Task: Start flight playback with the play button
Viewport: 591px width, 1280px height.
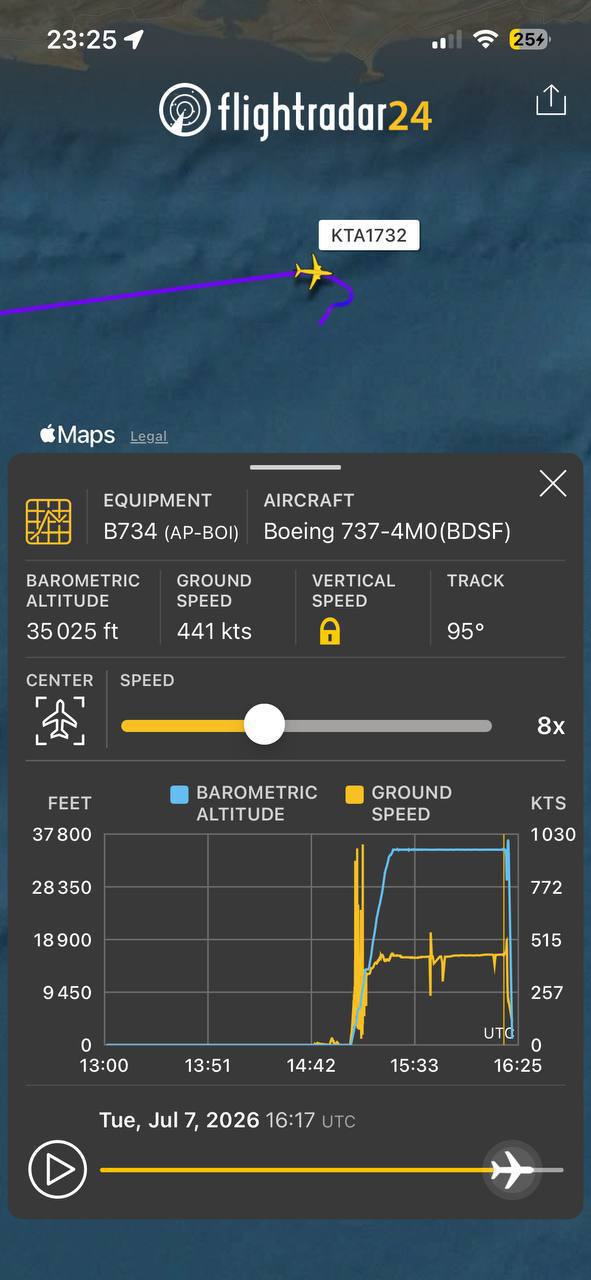Action: pos(57,1169)
